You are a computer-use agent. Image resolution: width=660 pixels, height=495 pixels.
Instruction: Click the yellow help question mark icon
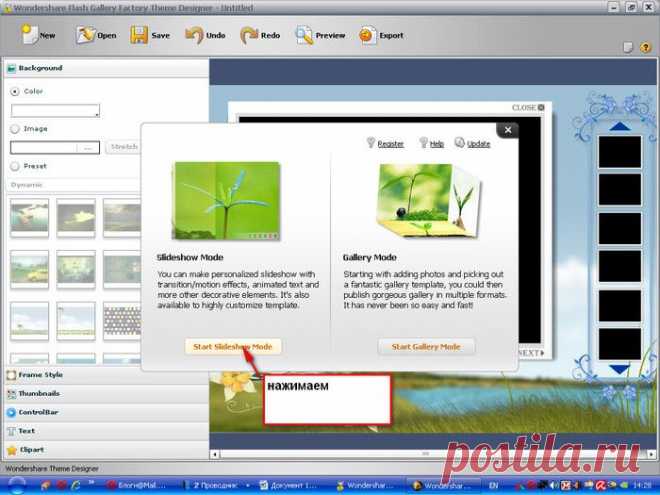pyautogui.click(x=645, y=47)
